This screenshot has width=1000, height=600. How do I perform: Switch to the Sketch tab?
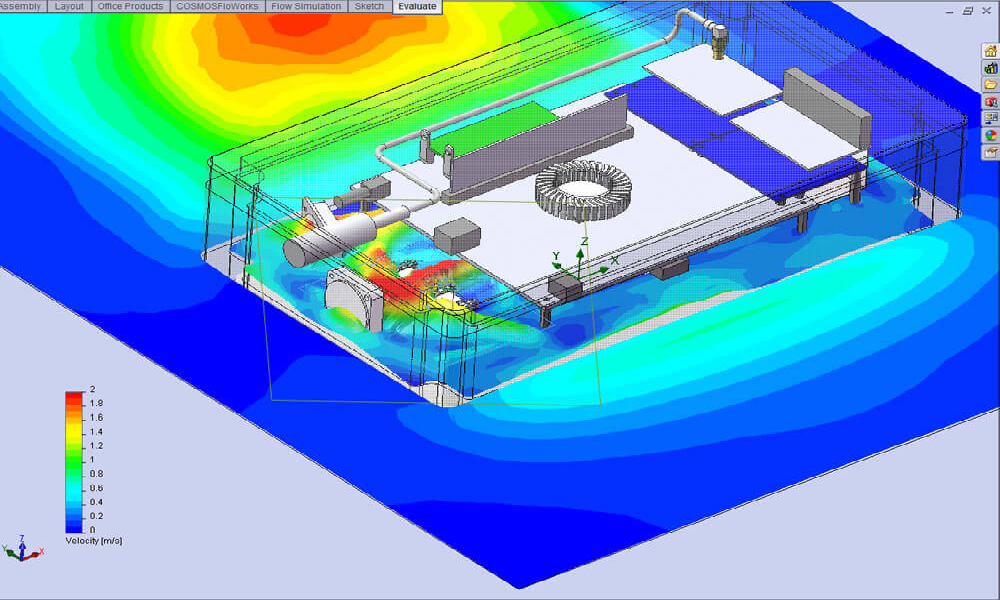tap(369, 6)
